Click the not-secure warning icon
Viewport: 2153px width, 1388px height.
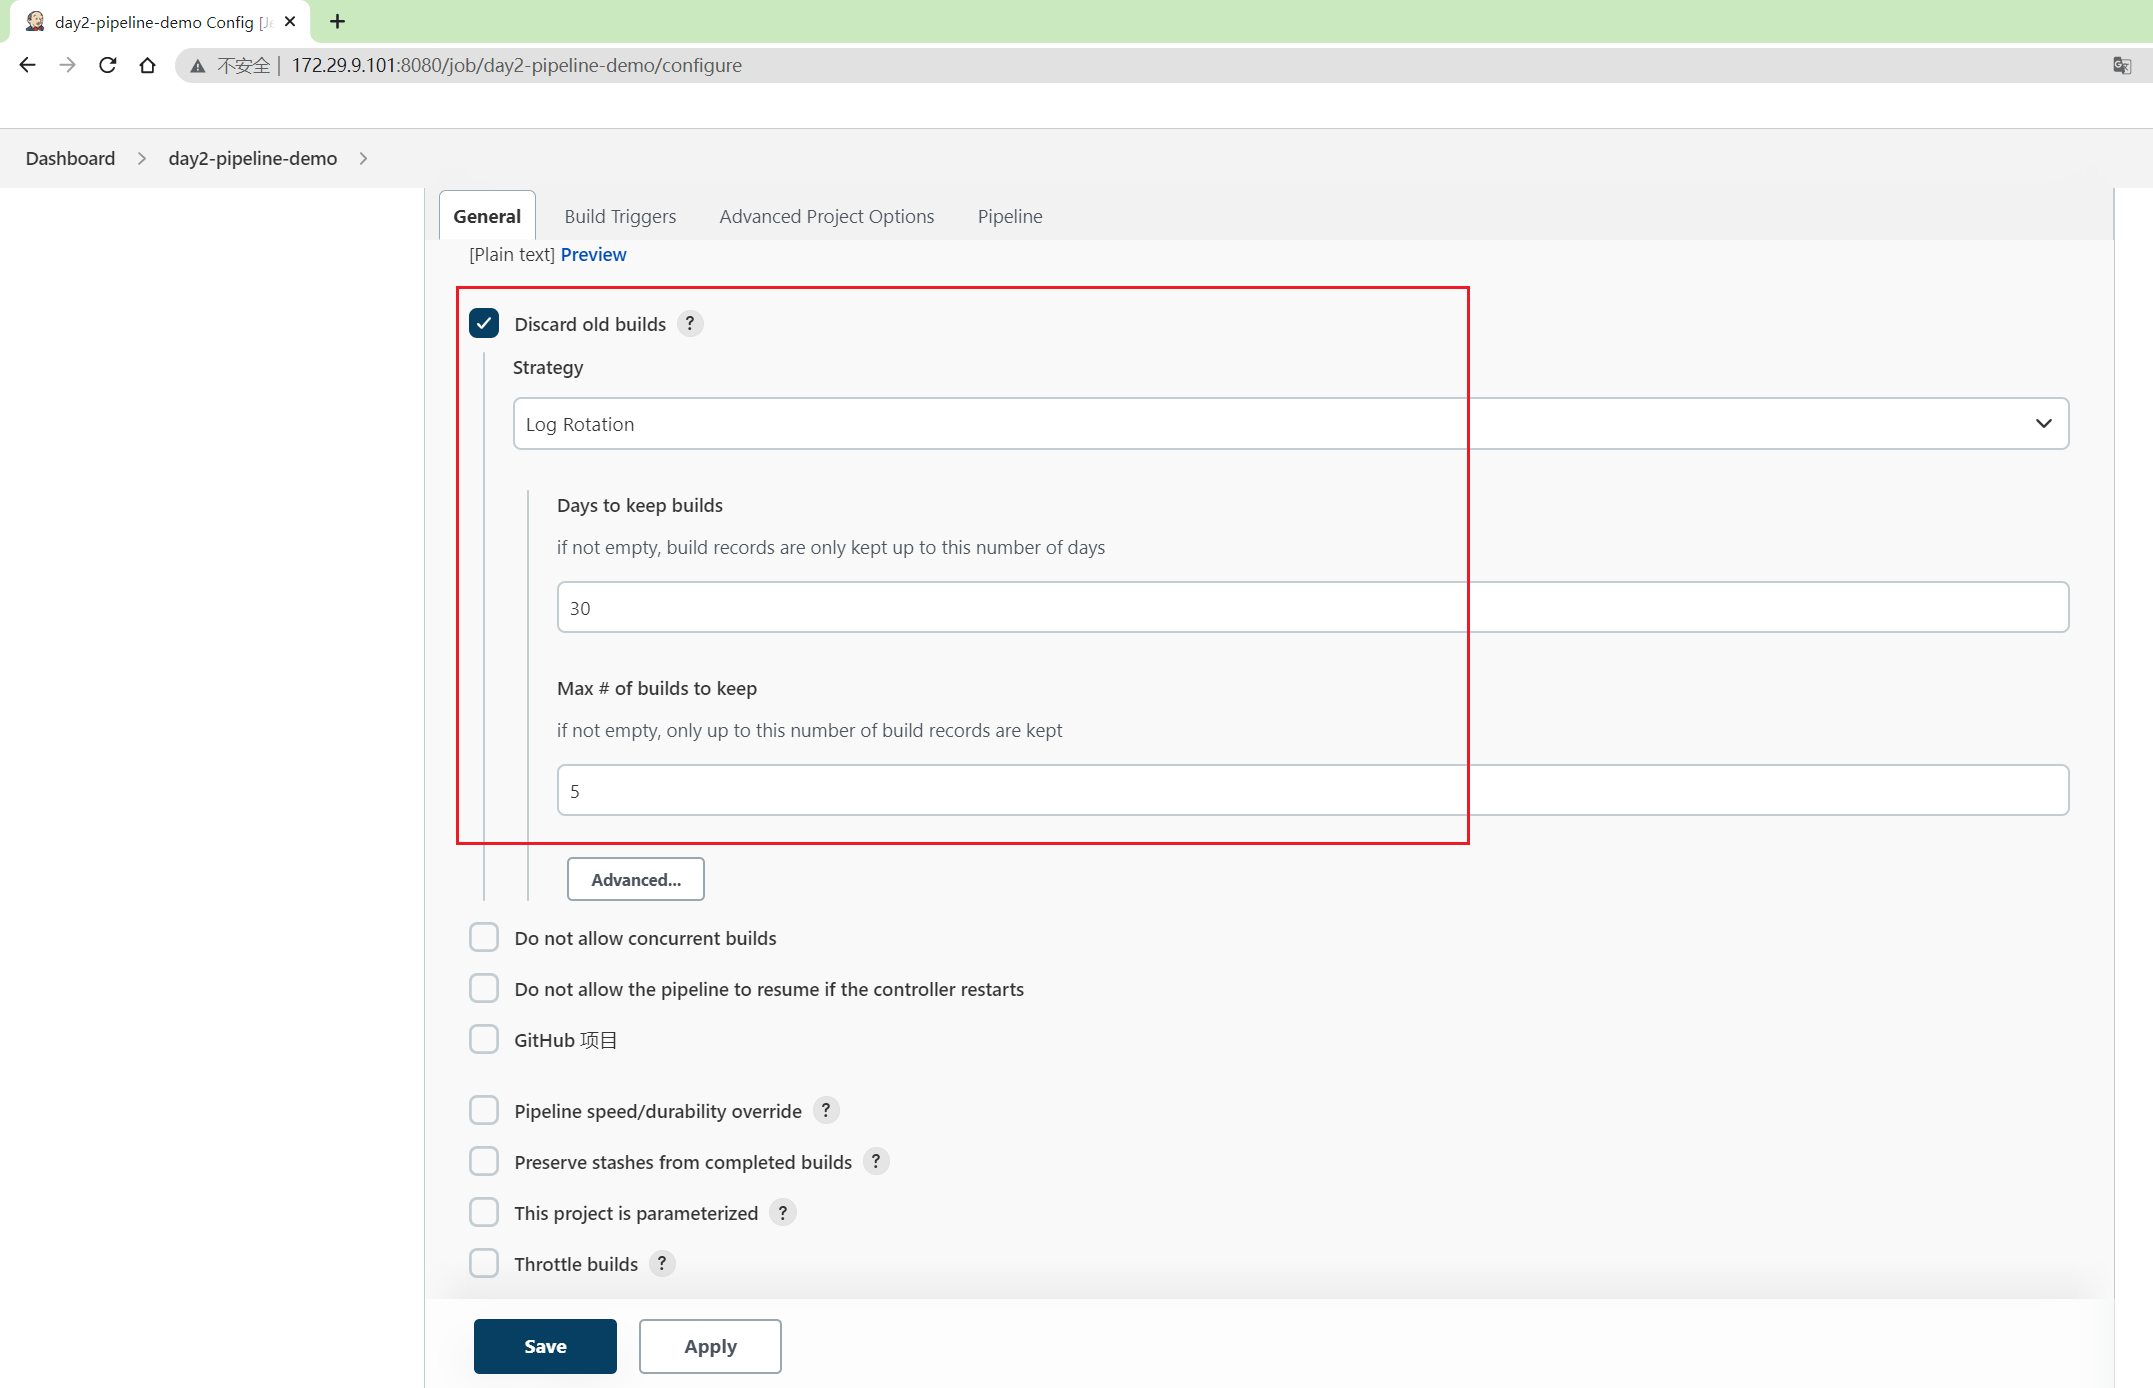click(x=198, y=66)
